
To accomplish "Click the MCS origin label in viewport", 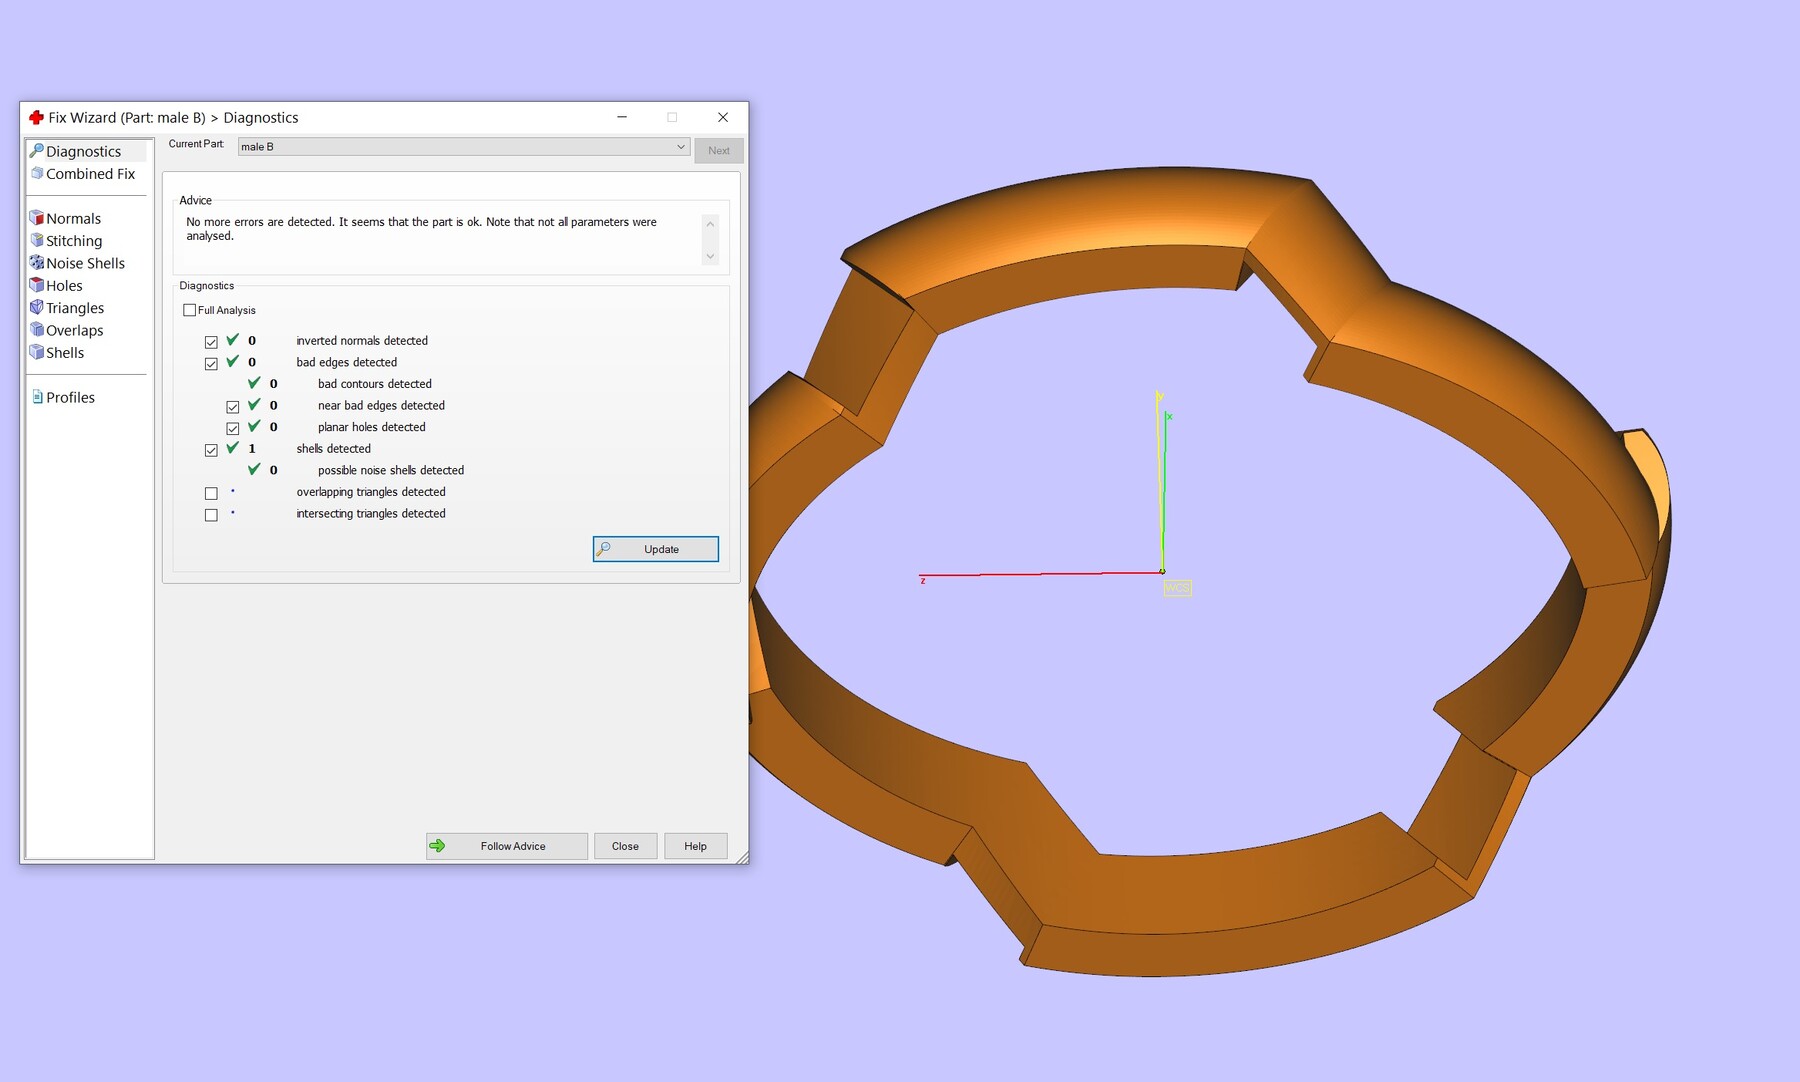I will (1177, 588).
